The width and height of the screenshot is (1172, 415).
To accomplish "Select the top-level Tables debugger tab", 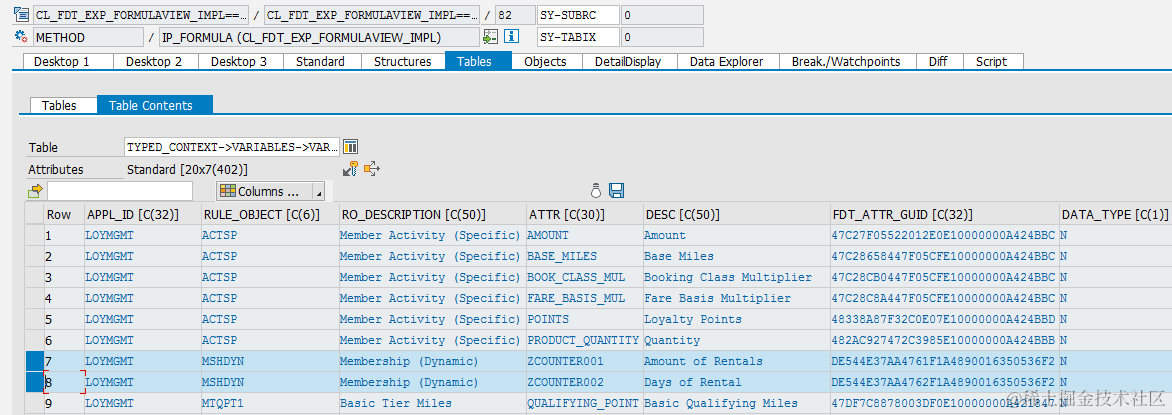I will click(x=478, y=61).
